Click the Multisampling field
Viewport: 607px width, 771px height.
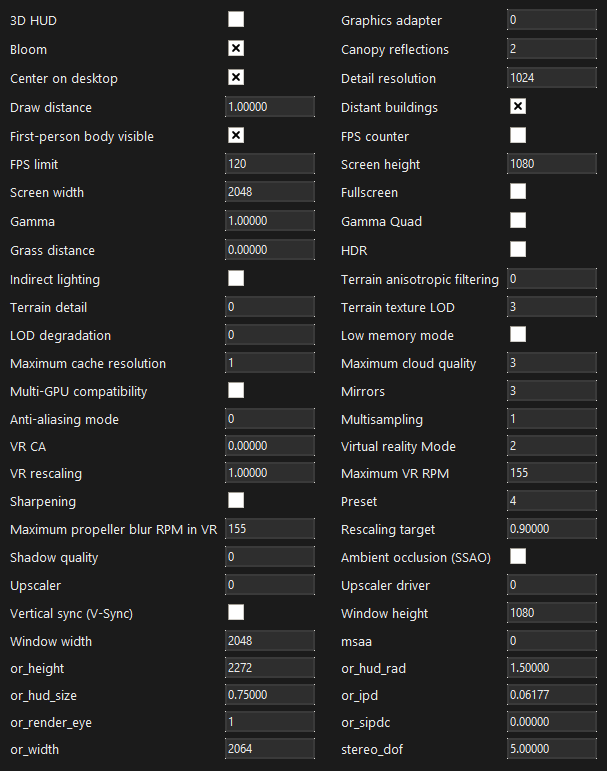(552, 419)
